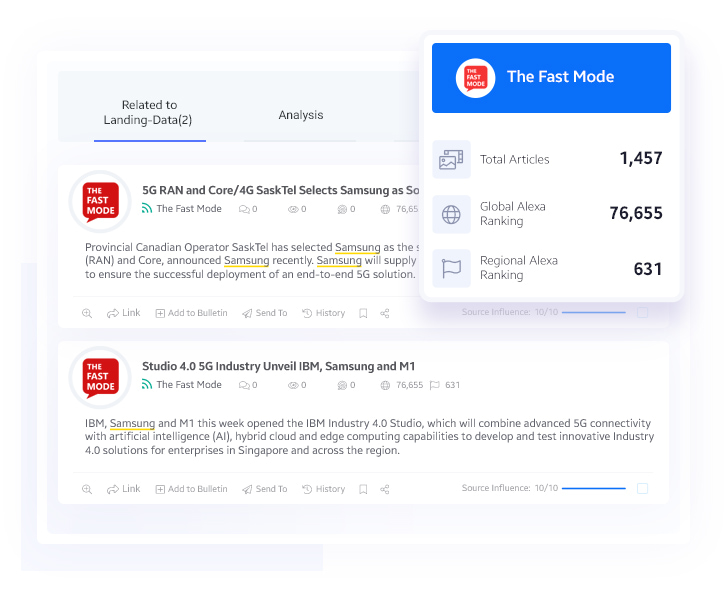Click Send To on Studio 4.0 article
Viewport: 726px width, 591px height.
click(x=265, y=489)
